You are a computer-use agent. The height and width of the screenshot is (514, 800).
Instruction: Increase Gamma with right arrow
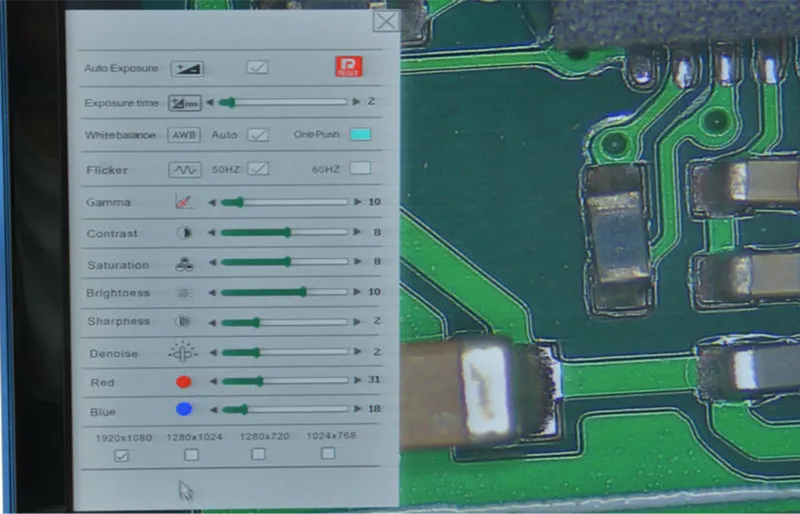click(x=358, y=202)
